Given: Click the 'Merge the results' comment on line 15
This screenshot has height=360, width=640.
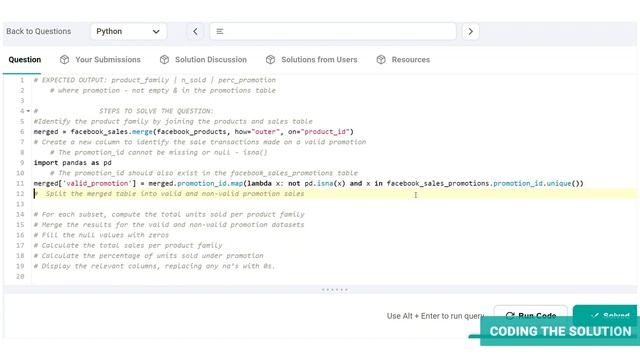Looking at the screenshot, I should pos(169,225).
